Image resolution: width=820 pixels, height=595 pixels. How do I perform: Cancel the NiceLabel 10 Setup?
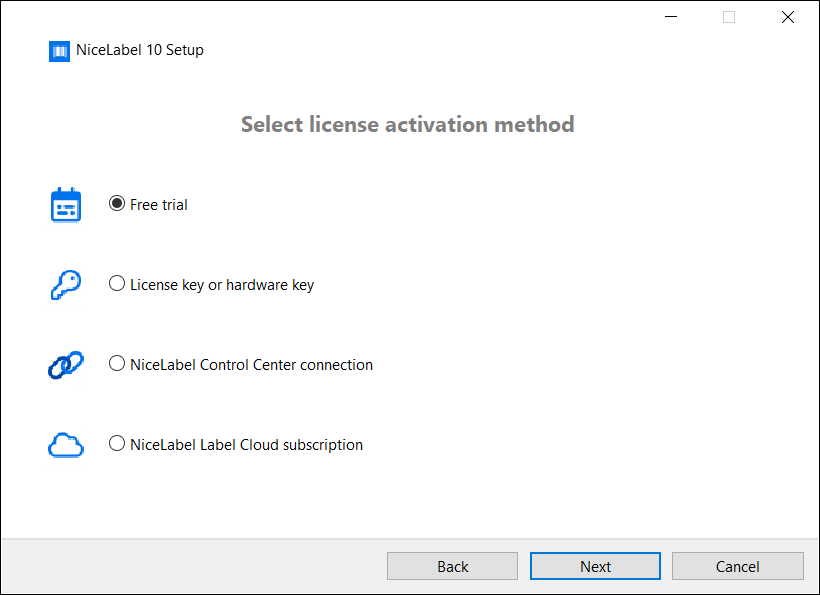click(x=737, y=565)
